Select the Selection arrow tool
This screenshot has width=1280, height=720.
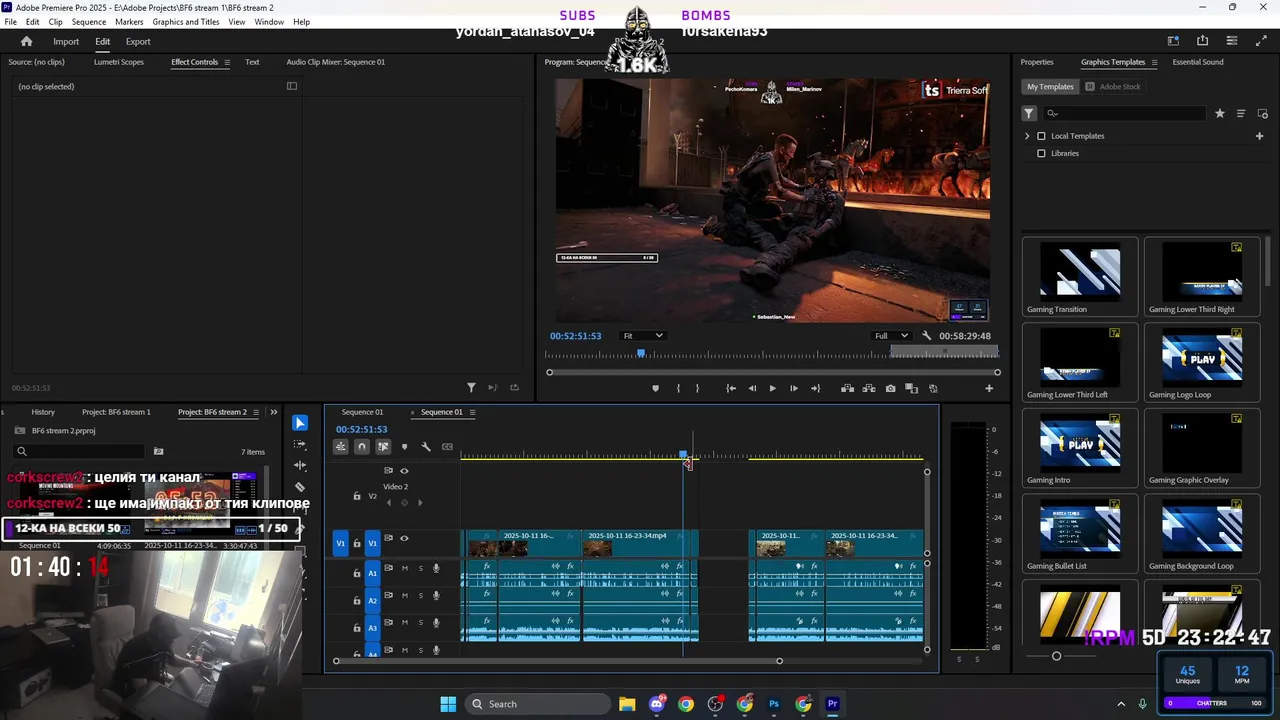[300, 423]
